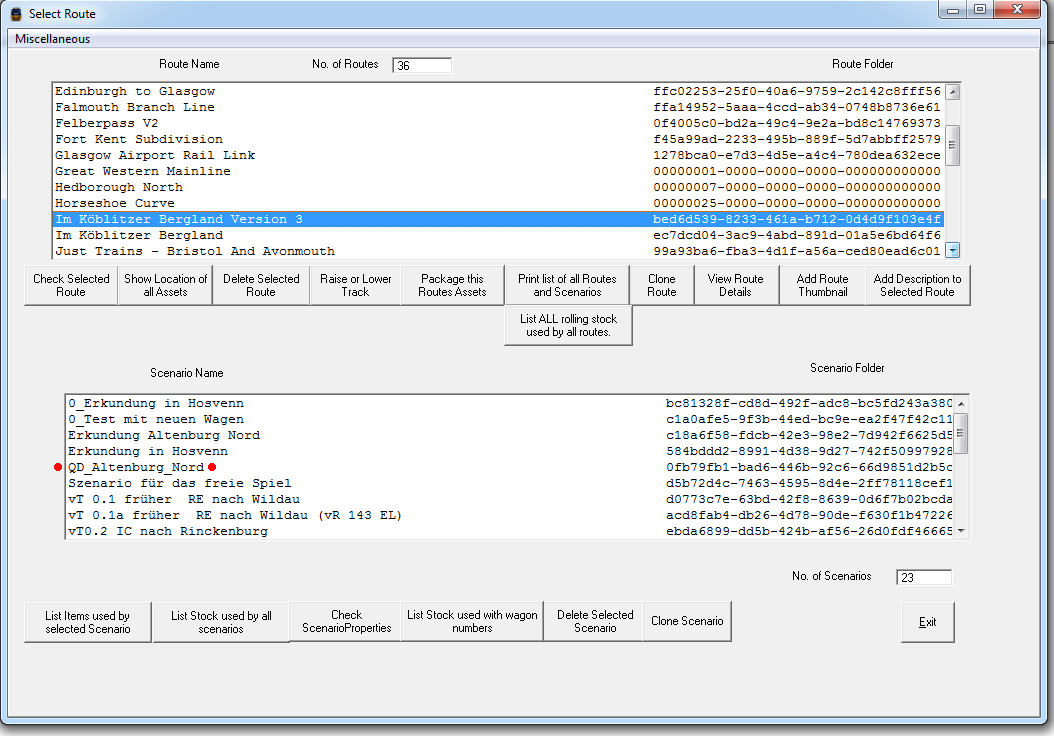Click Check ScenarioProperties button
The width and height of the screenshot is (1054, 736).
pyautogui.click(x=346, y=622)
